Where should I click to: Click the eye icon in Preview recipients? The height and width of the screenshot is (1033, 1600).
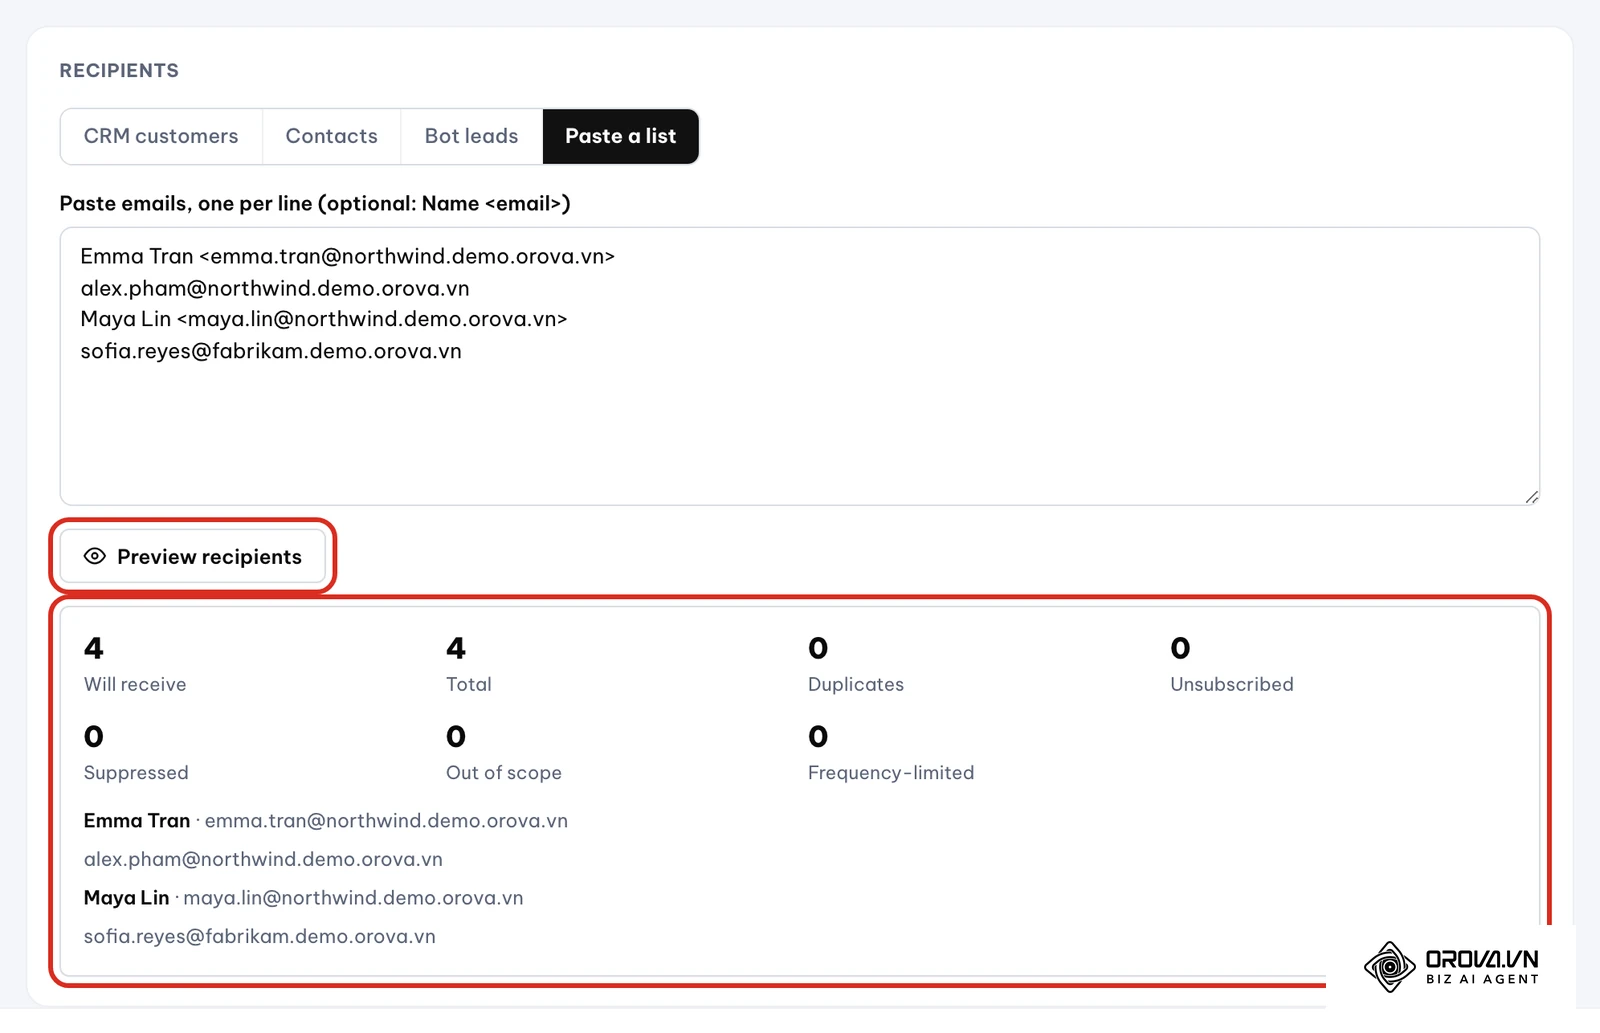[95, 556]
